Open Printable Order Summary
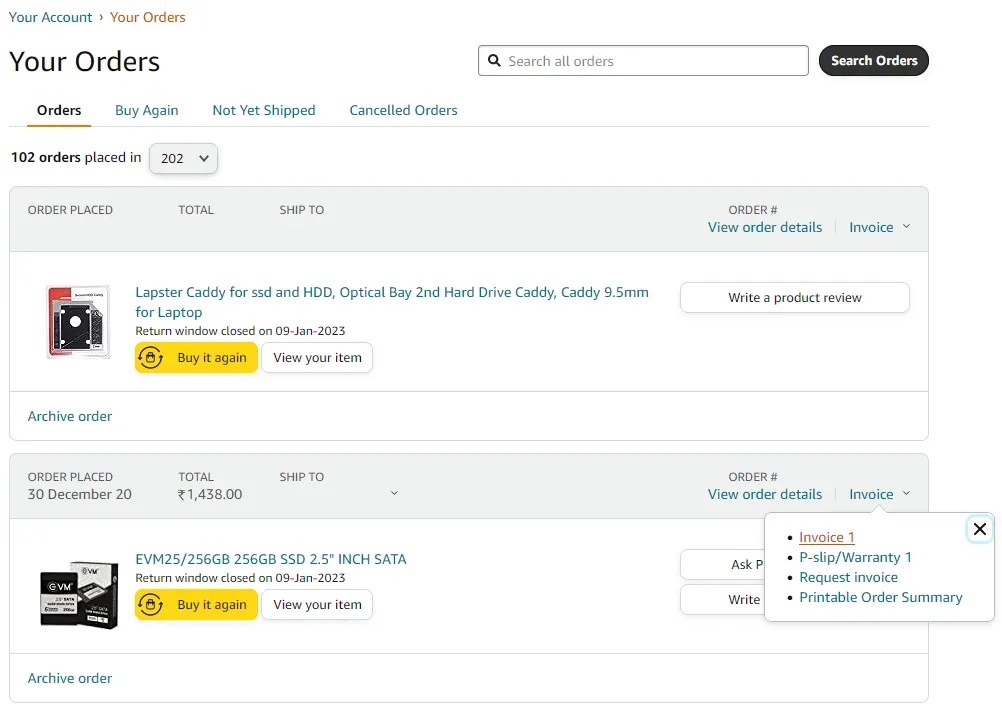This screenshot has height=712, width=1002. [881, 597]
